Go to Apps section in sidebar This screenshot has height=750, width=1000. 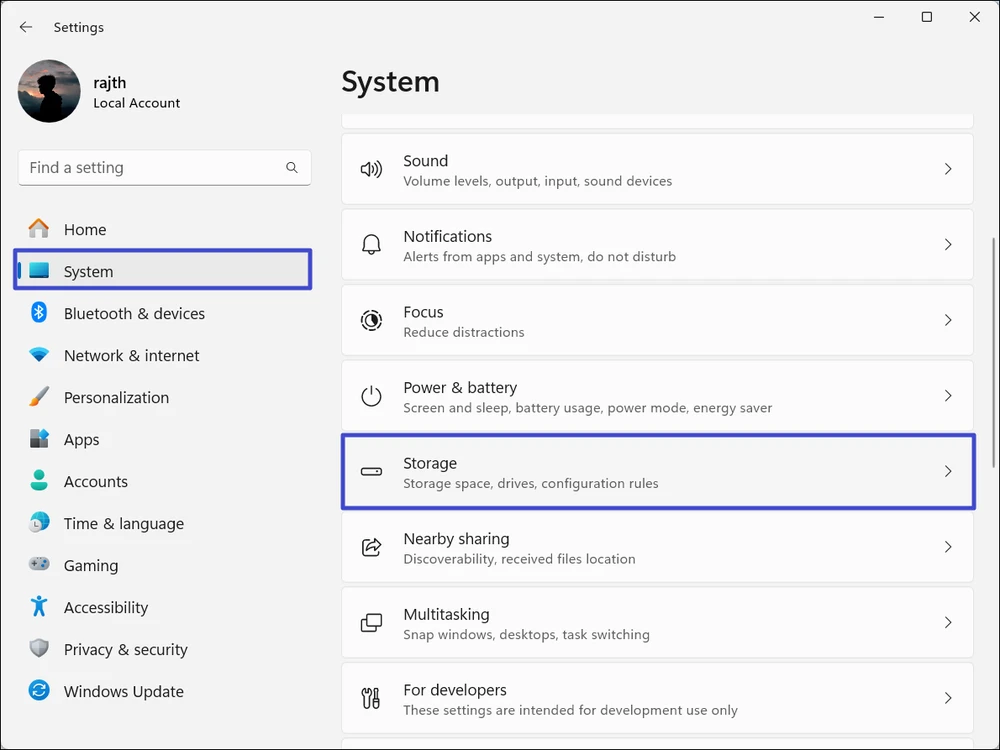[x=81, y=439]
